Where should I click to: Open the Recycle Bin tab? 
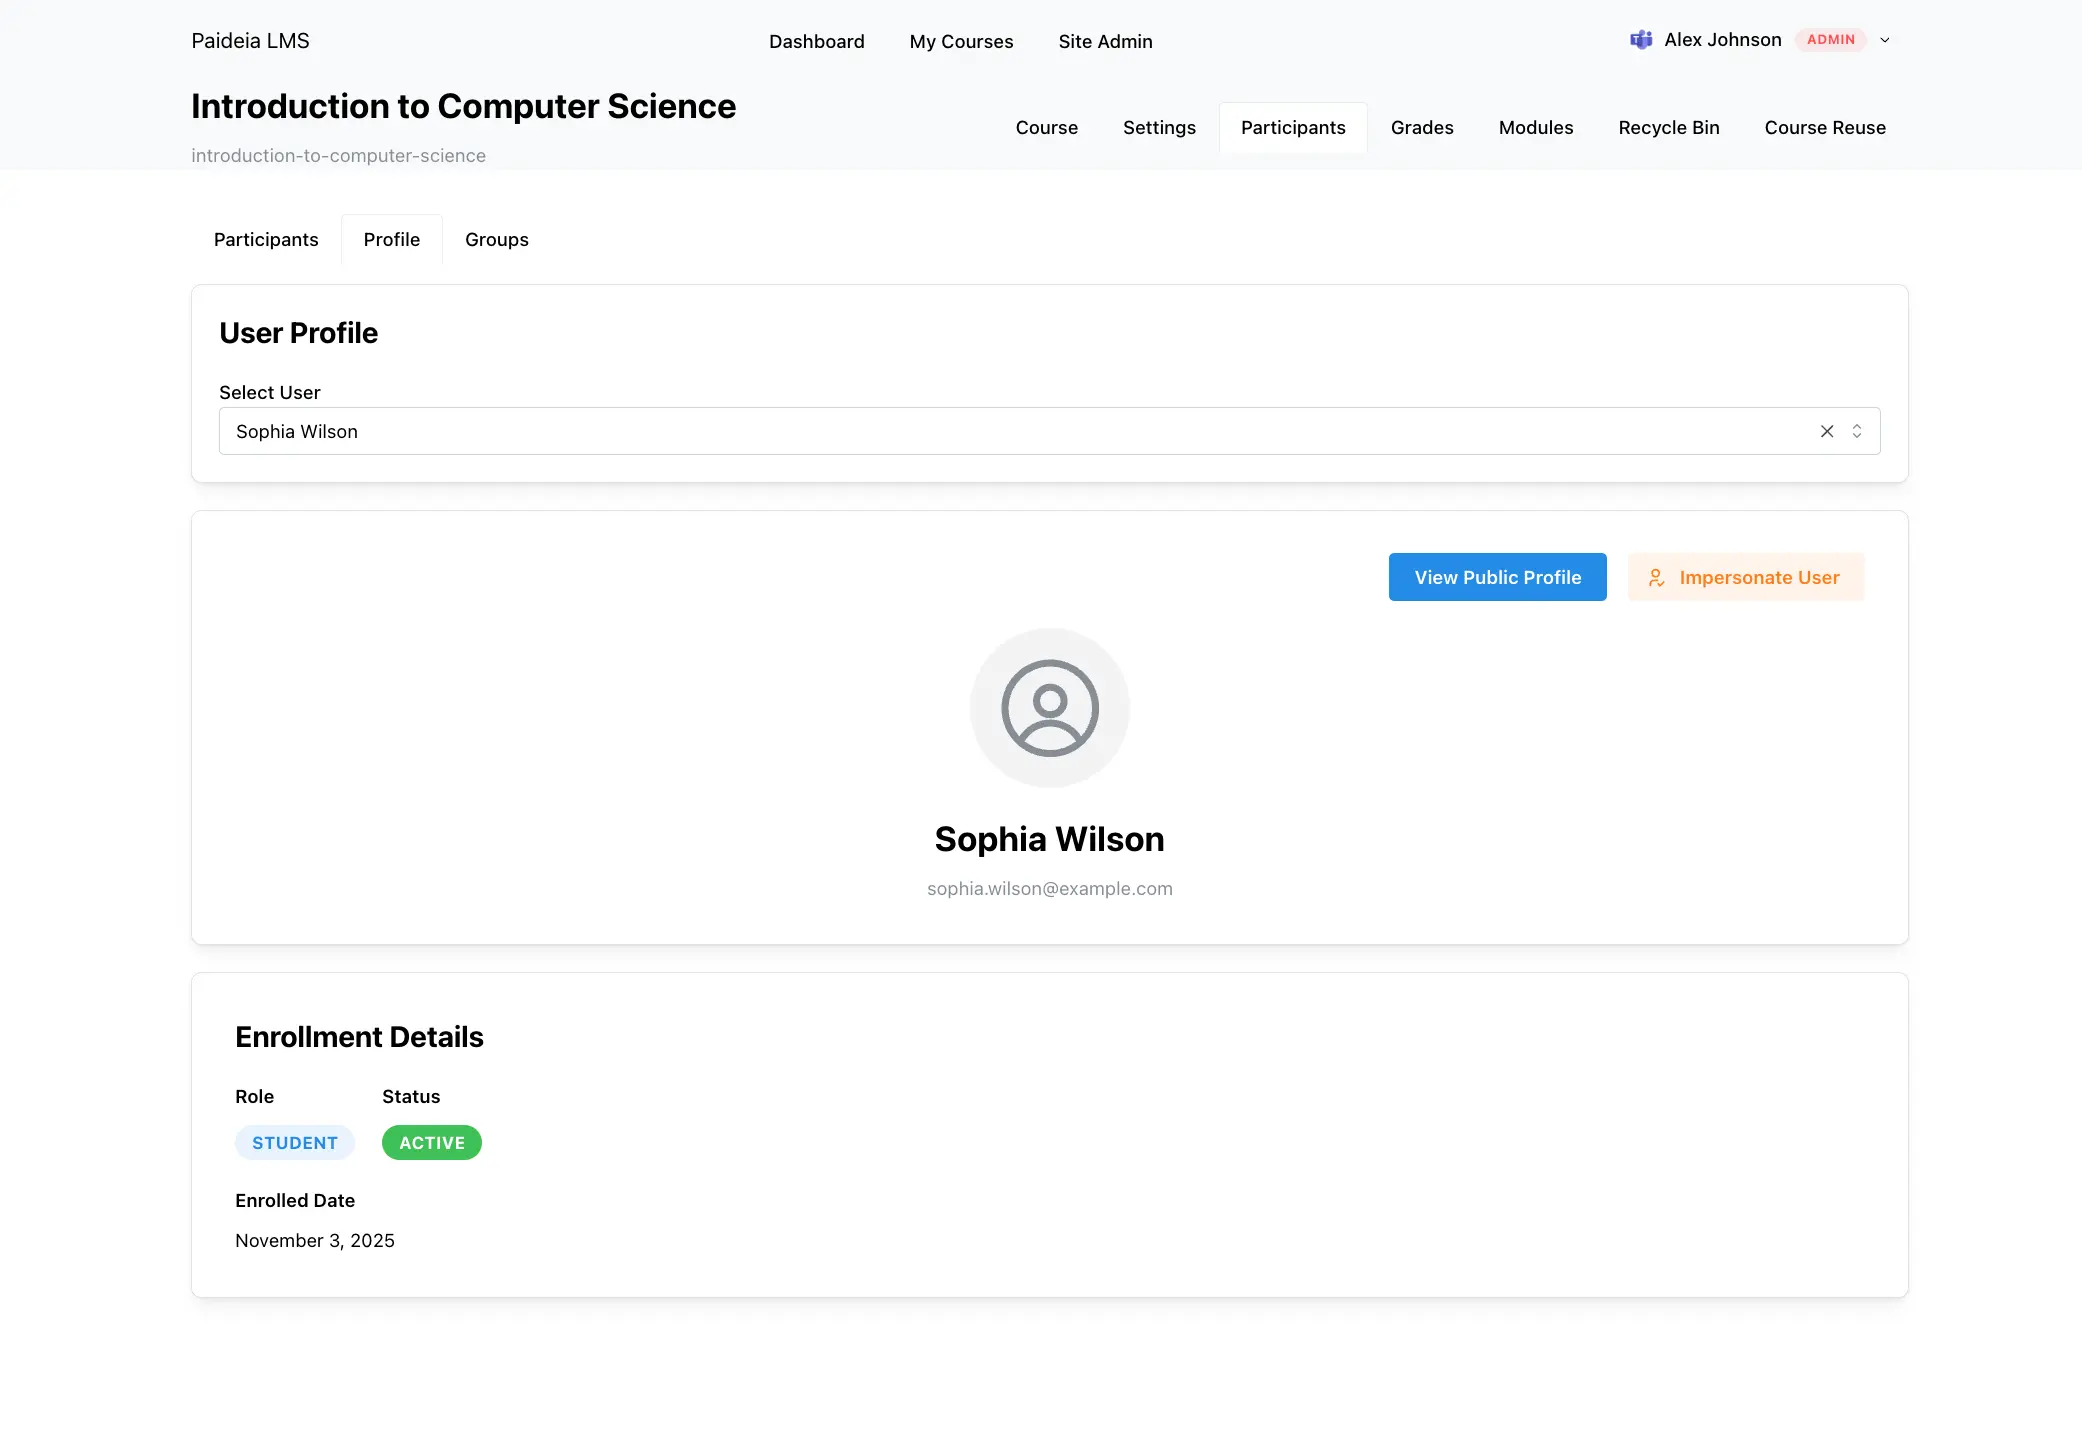click(x=1668, y=128)
